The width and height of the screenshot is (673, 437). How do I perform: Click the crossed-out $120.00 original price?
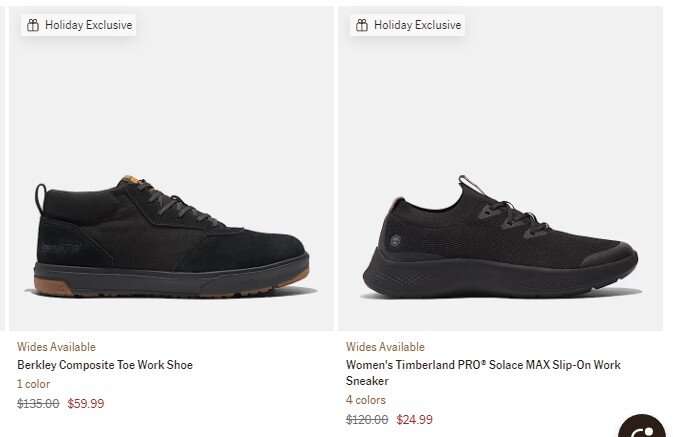(x=367, y=420)
